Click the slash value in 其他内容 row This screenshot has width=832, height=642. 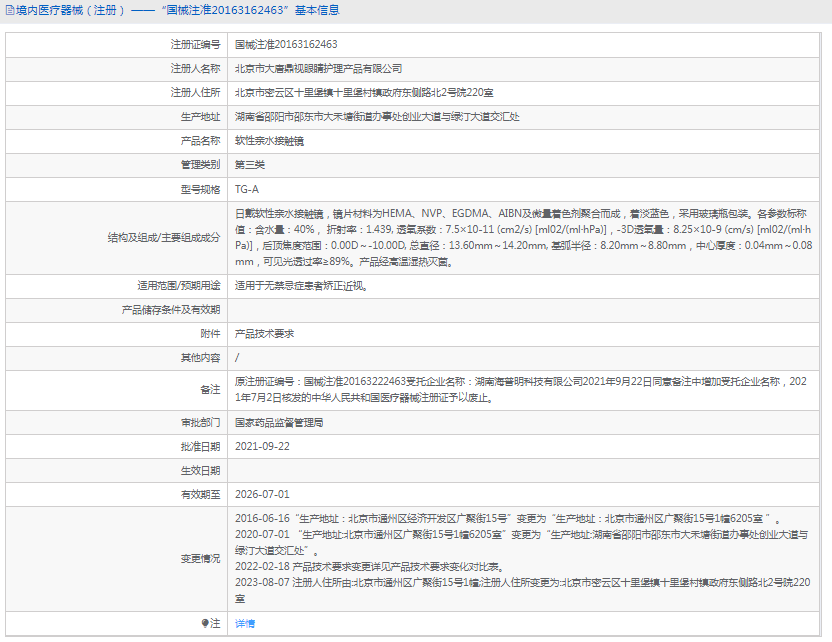click(237, 358)
